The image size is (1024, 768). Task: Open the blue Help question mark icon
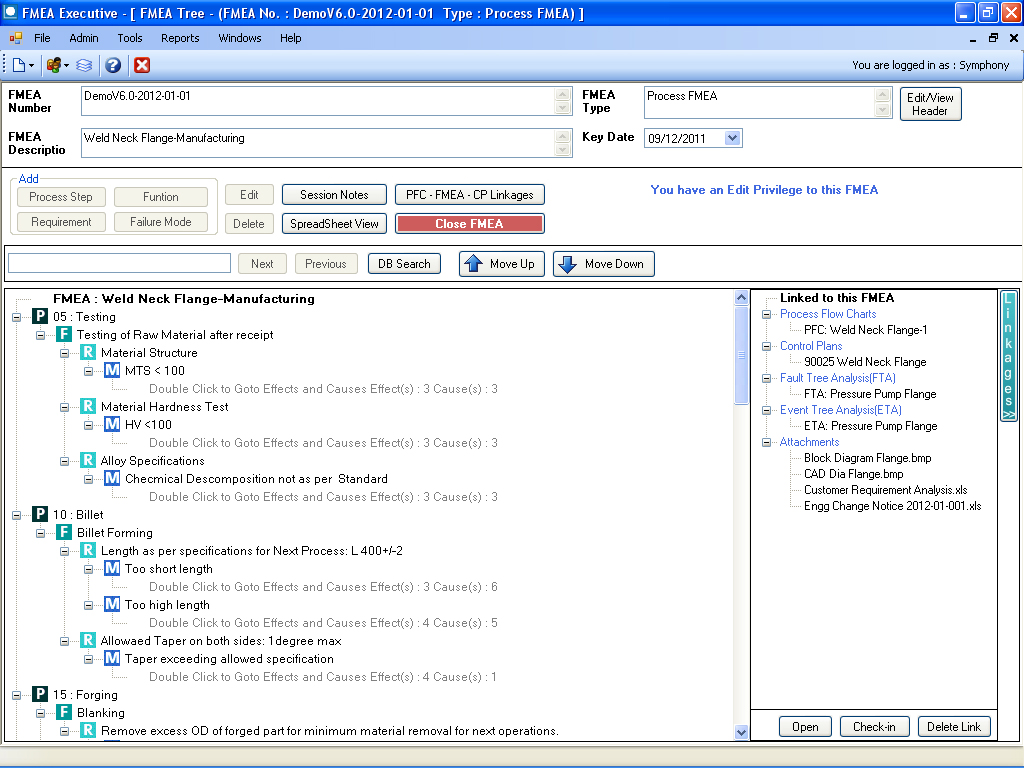[x=113, y=65]
